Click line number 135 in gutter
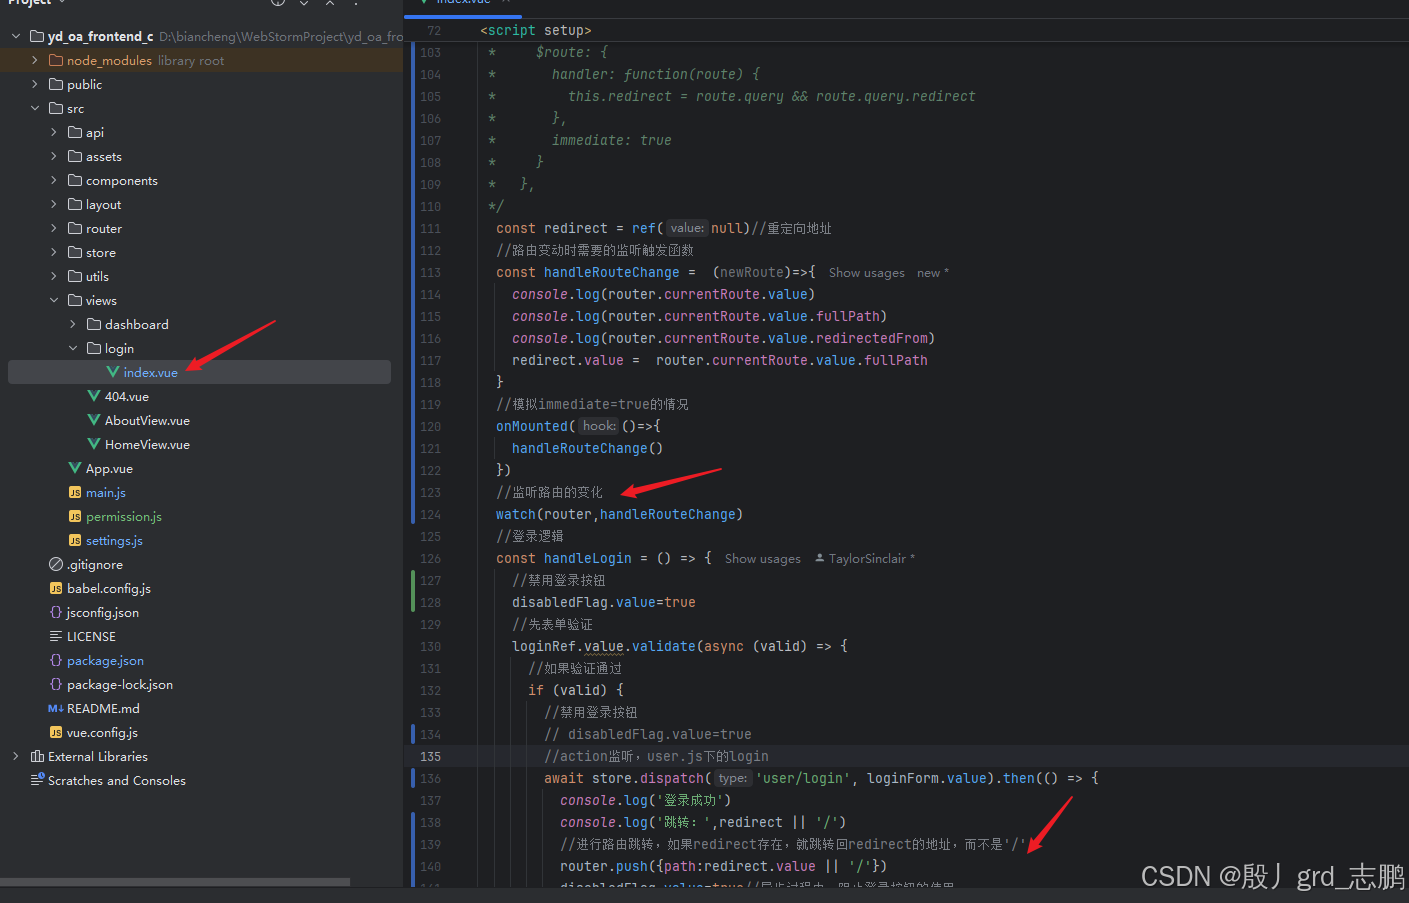 click(x=431, y=757)
